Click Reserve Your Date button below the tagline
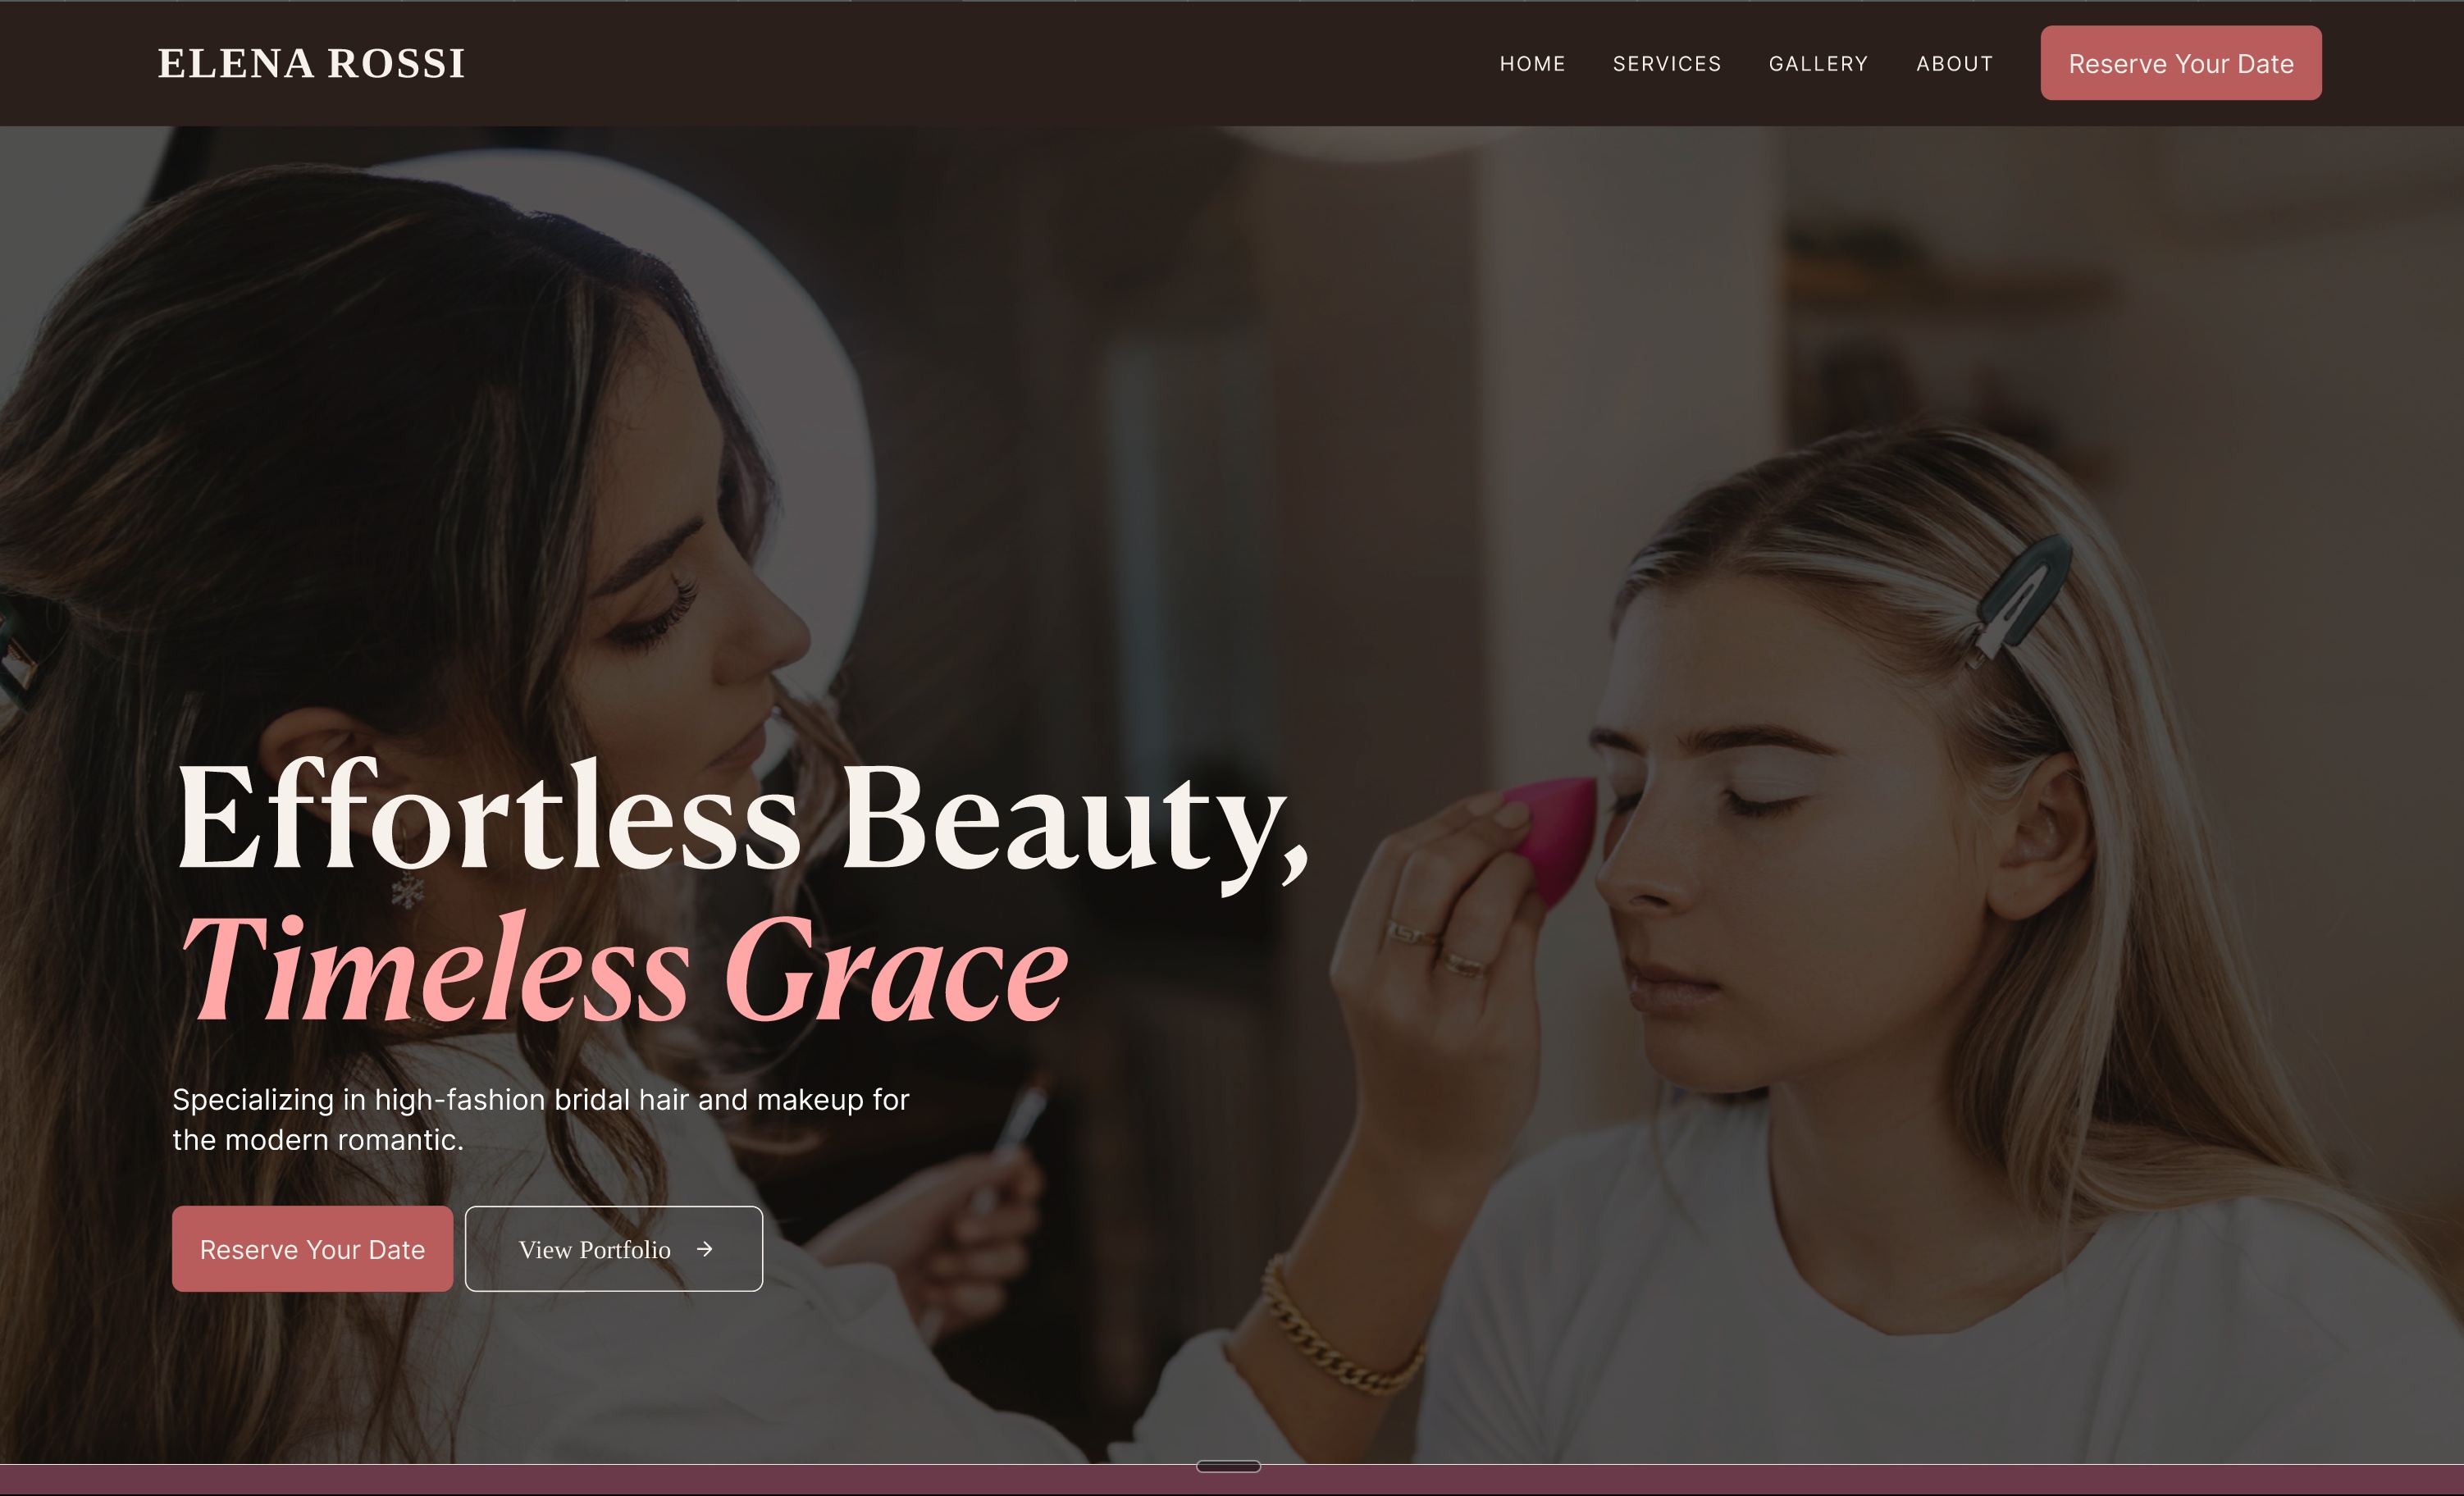Viewport: 2464px width, 1496px height. coord(312,1249)
